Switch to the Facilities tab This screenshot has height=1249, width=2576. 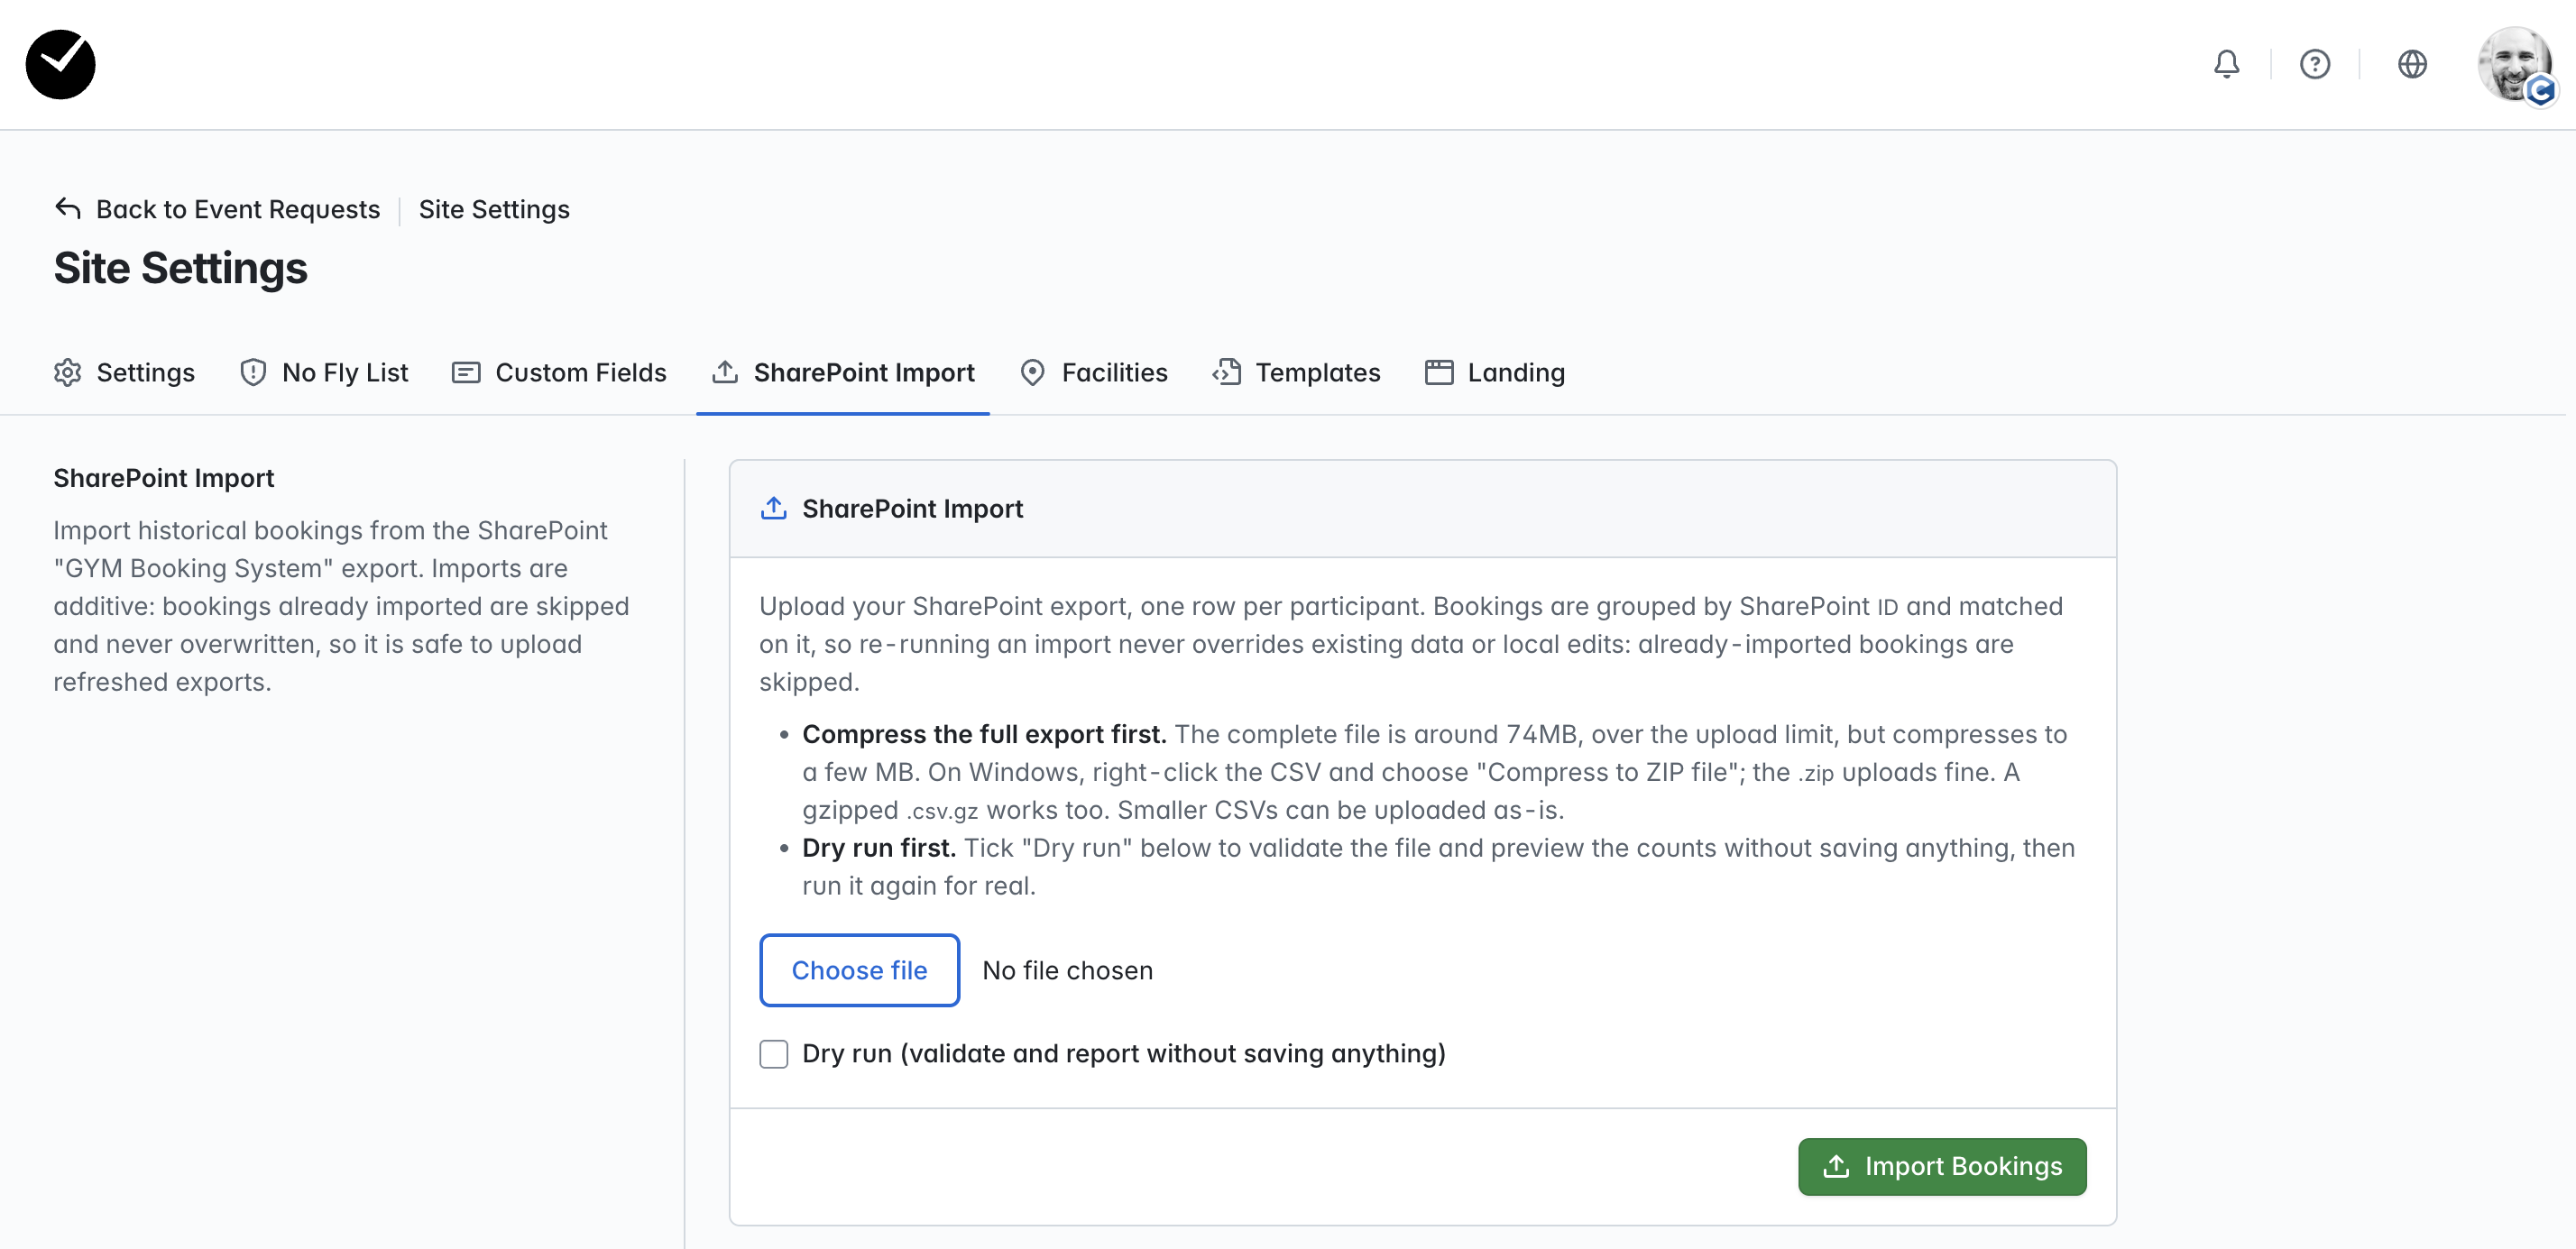[1093, 372]
